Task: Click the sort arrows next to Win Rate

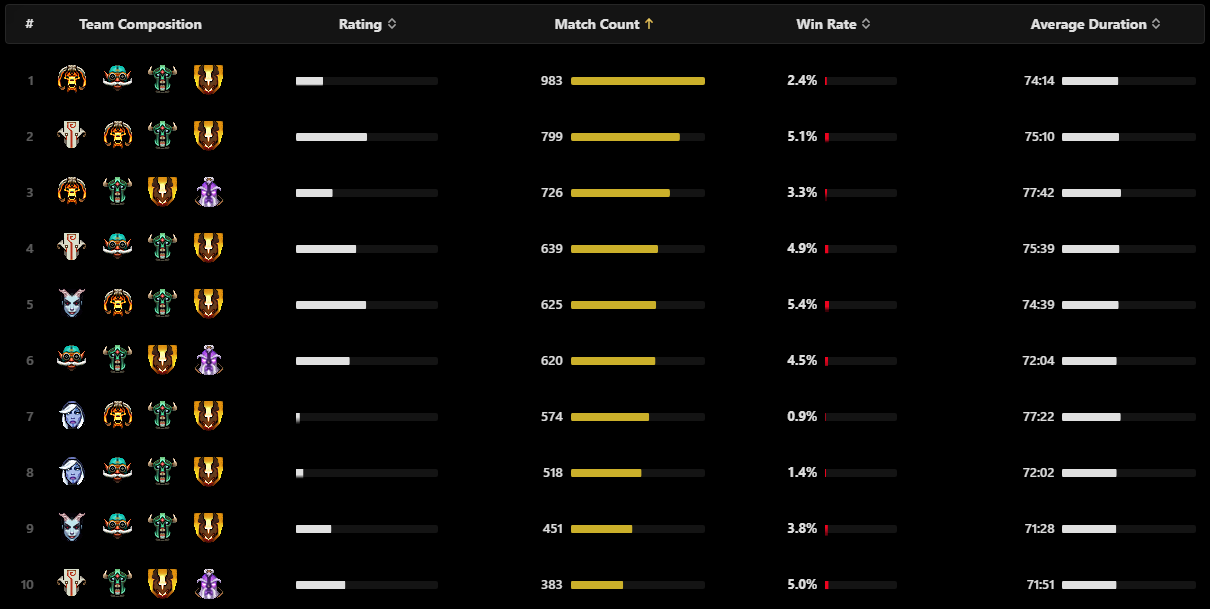Action: [x=867, y=24]
